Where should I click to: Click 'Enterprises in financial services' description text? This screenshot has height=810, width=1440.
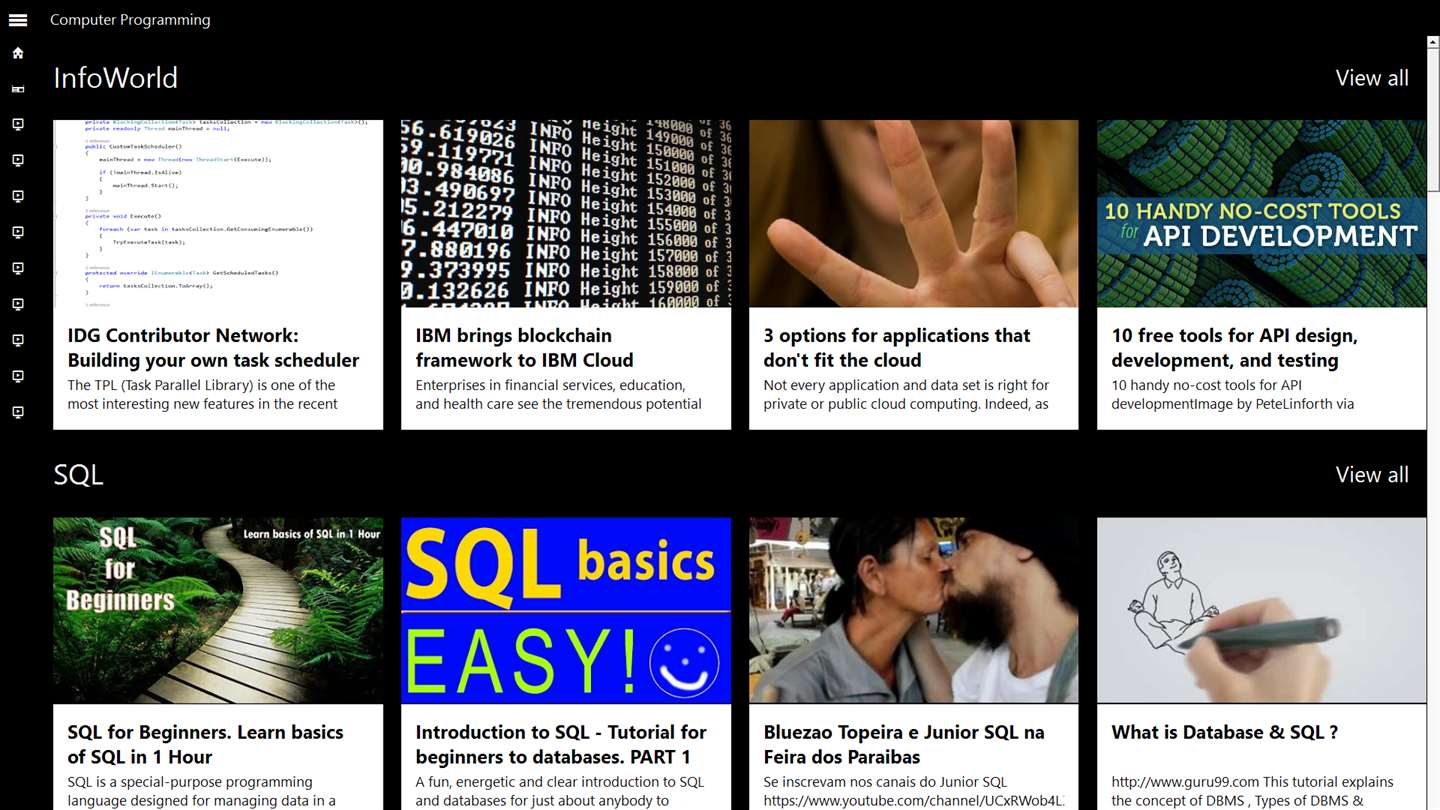(x=558, y=394)
